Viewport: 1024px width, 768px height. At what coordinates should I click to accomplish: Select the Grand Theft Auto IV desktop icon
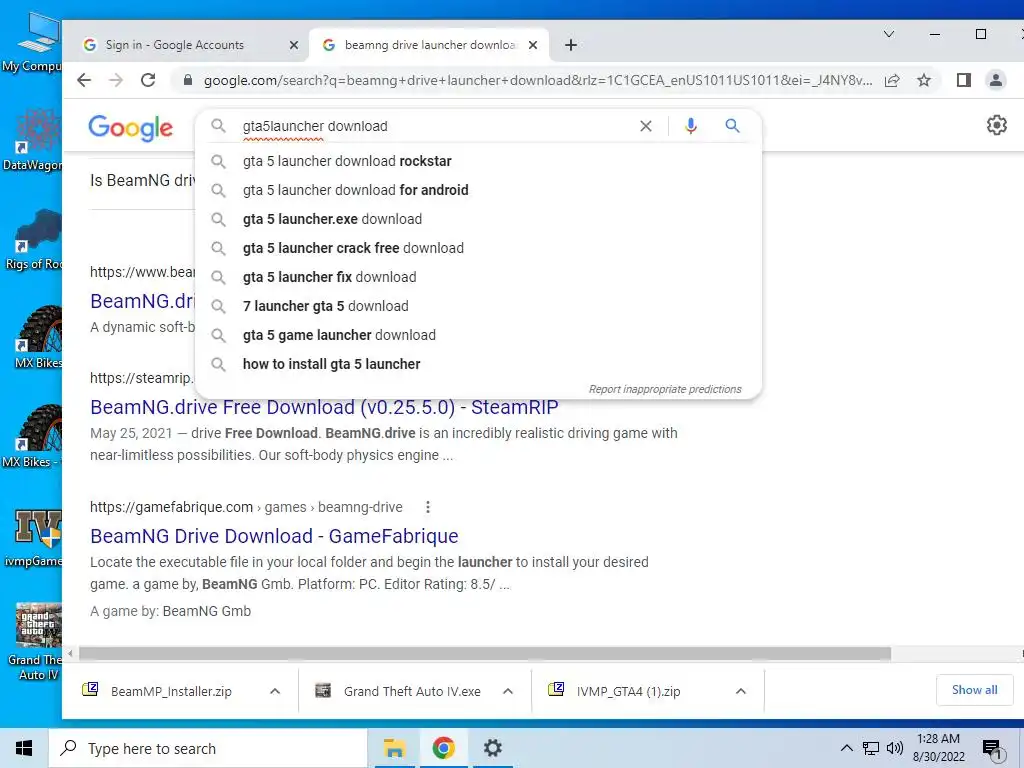(x=35, y=641)
